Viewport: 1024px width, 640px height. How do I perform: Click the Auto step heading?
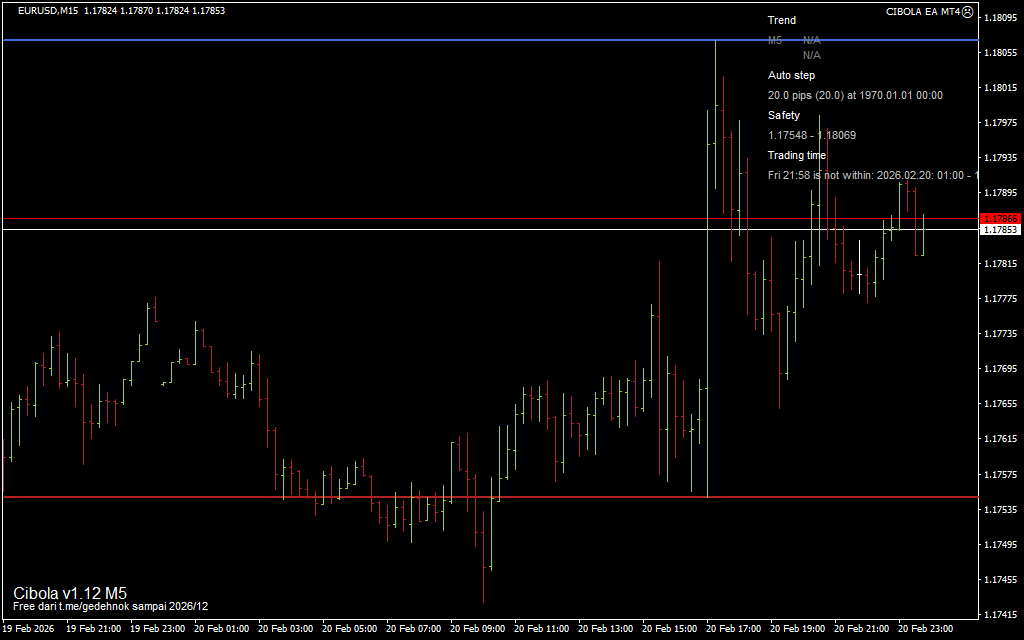click(791, 75)
